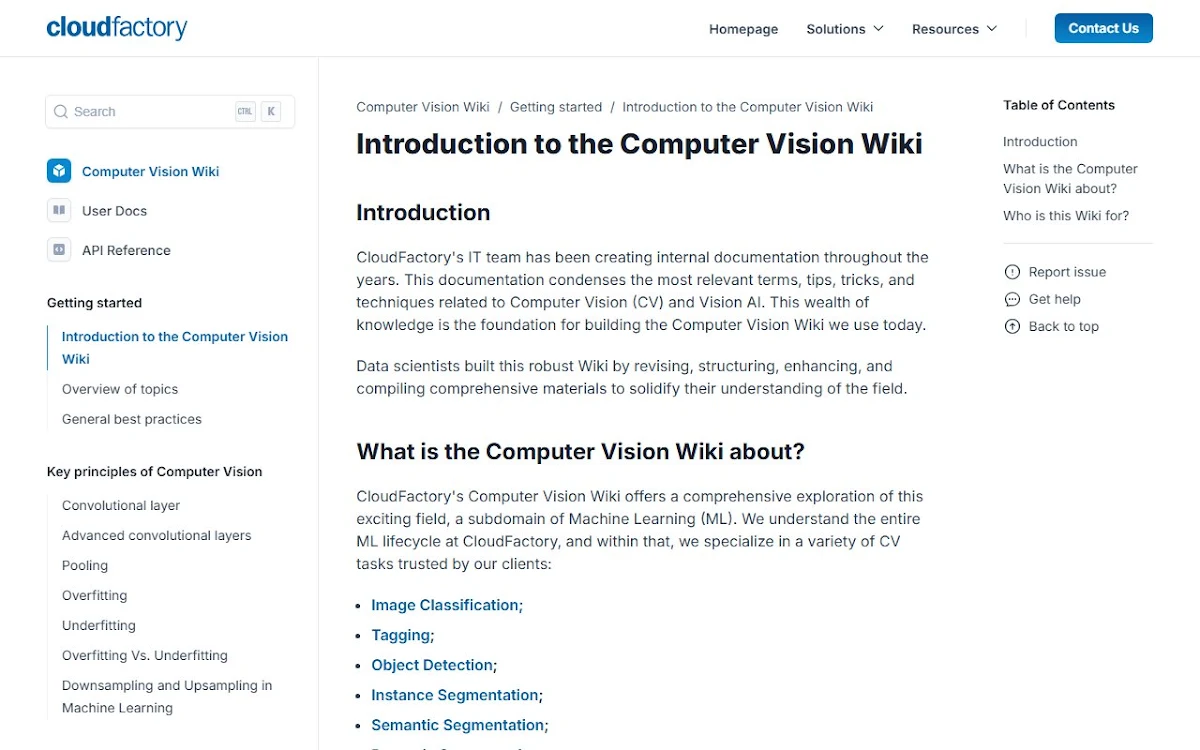Open Getting started breadcrumb link

click(x=556, y=107)
